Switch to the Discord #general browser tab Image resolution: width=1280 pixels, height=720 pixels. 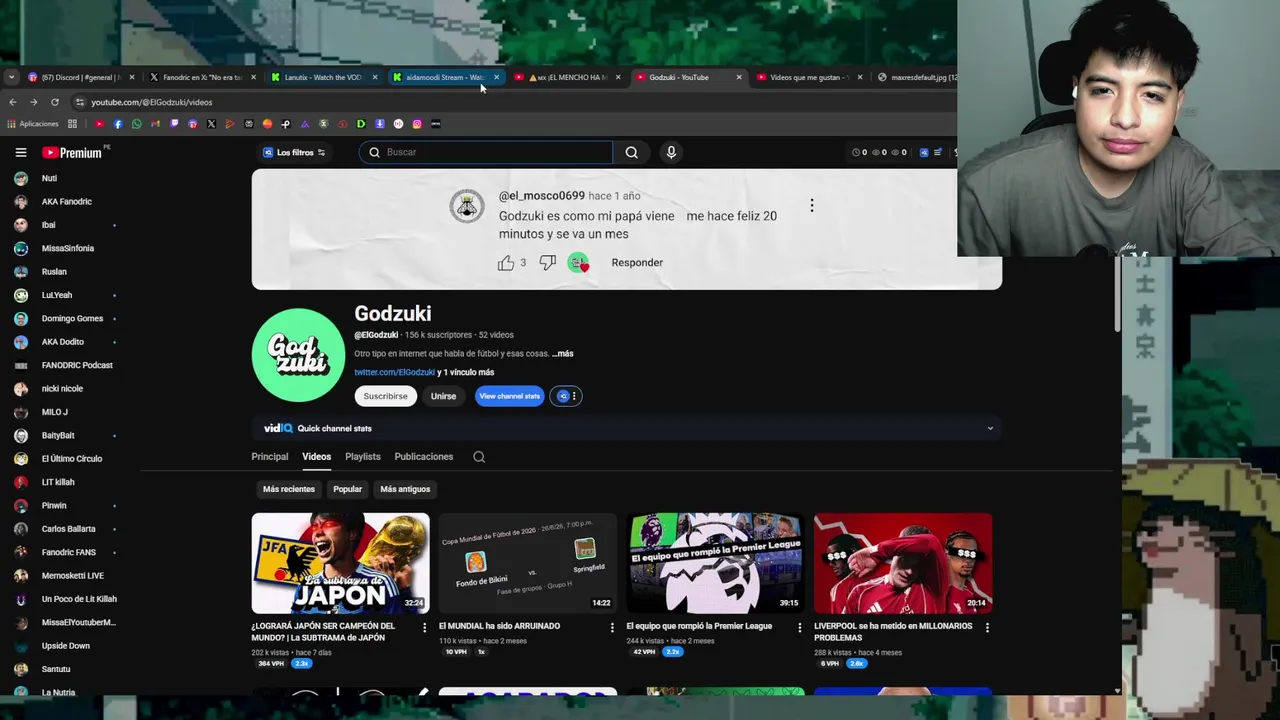tap(82, 77)
